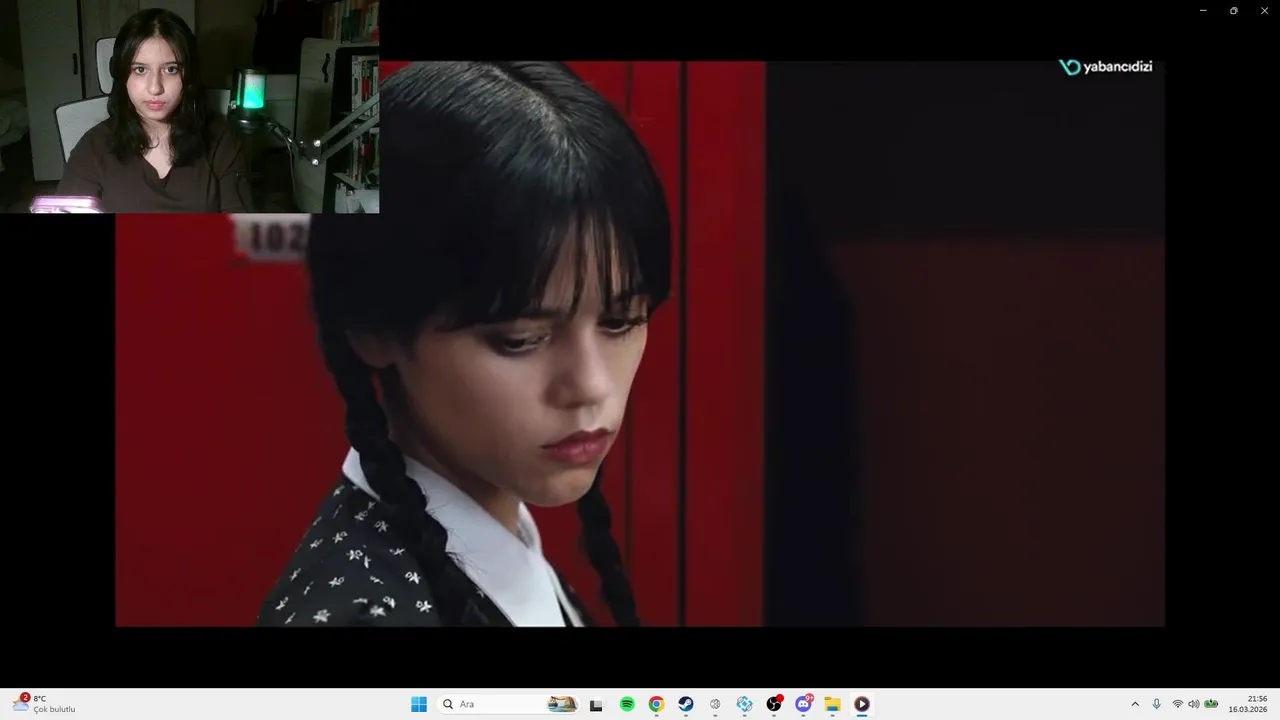The height and width of the screenshot is (720, 1280).
Task: Open OBS Studio from the taskbar
Action: pyautogui.click(x=774, y=704)
